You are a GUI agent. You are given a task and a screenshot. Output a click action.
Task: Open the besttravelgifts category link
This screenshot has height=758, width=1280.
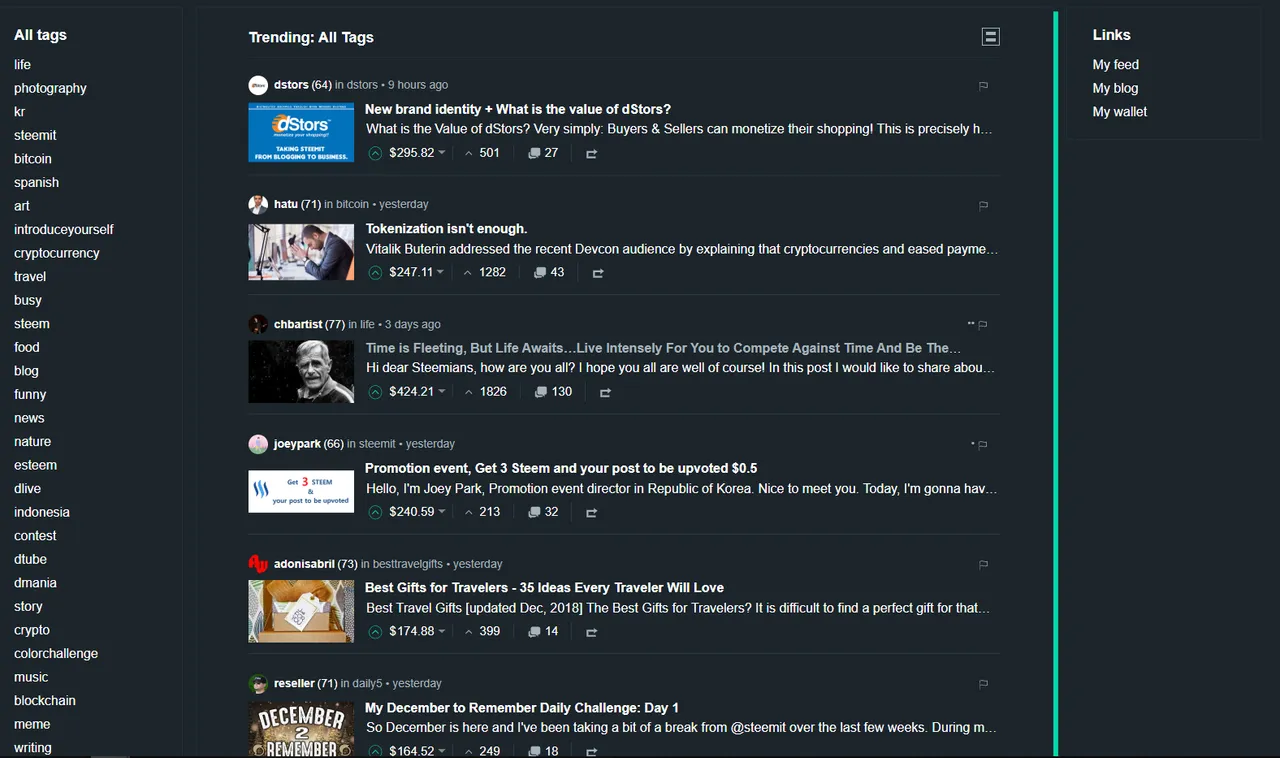click(x=408, y=564)
